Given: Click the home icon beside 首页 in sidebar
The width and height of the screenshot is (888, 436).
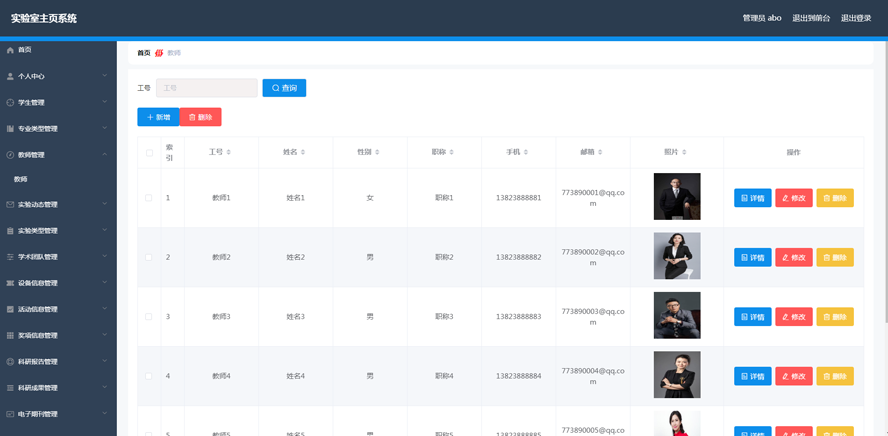Looking at the screenshot, I should 10,50.
